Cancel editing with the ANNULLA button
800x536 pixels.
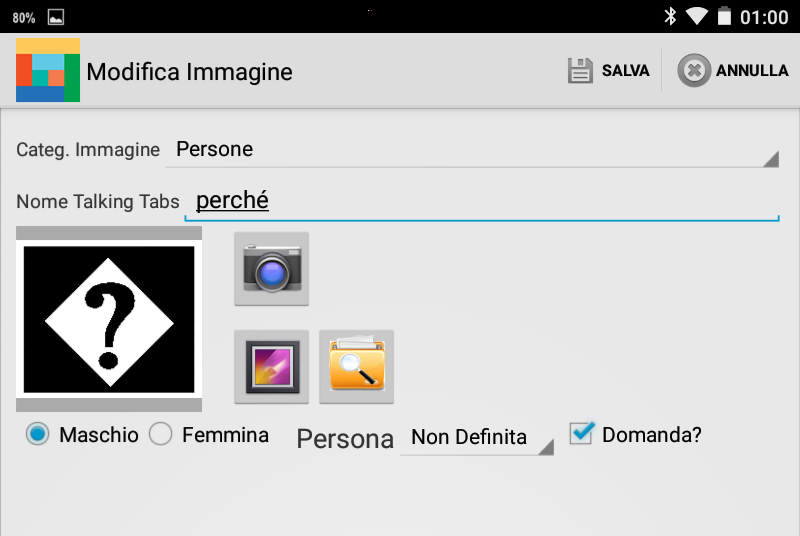(x=733, y=71)
